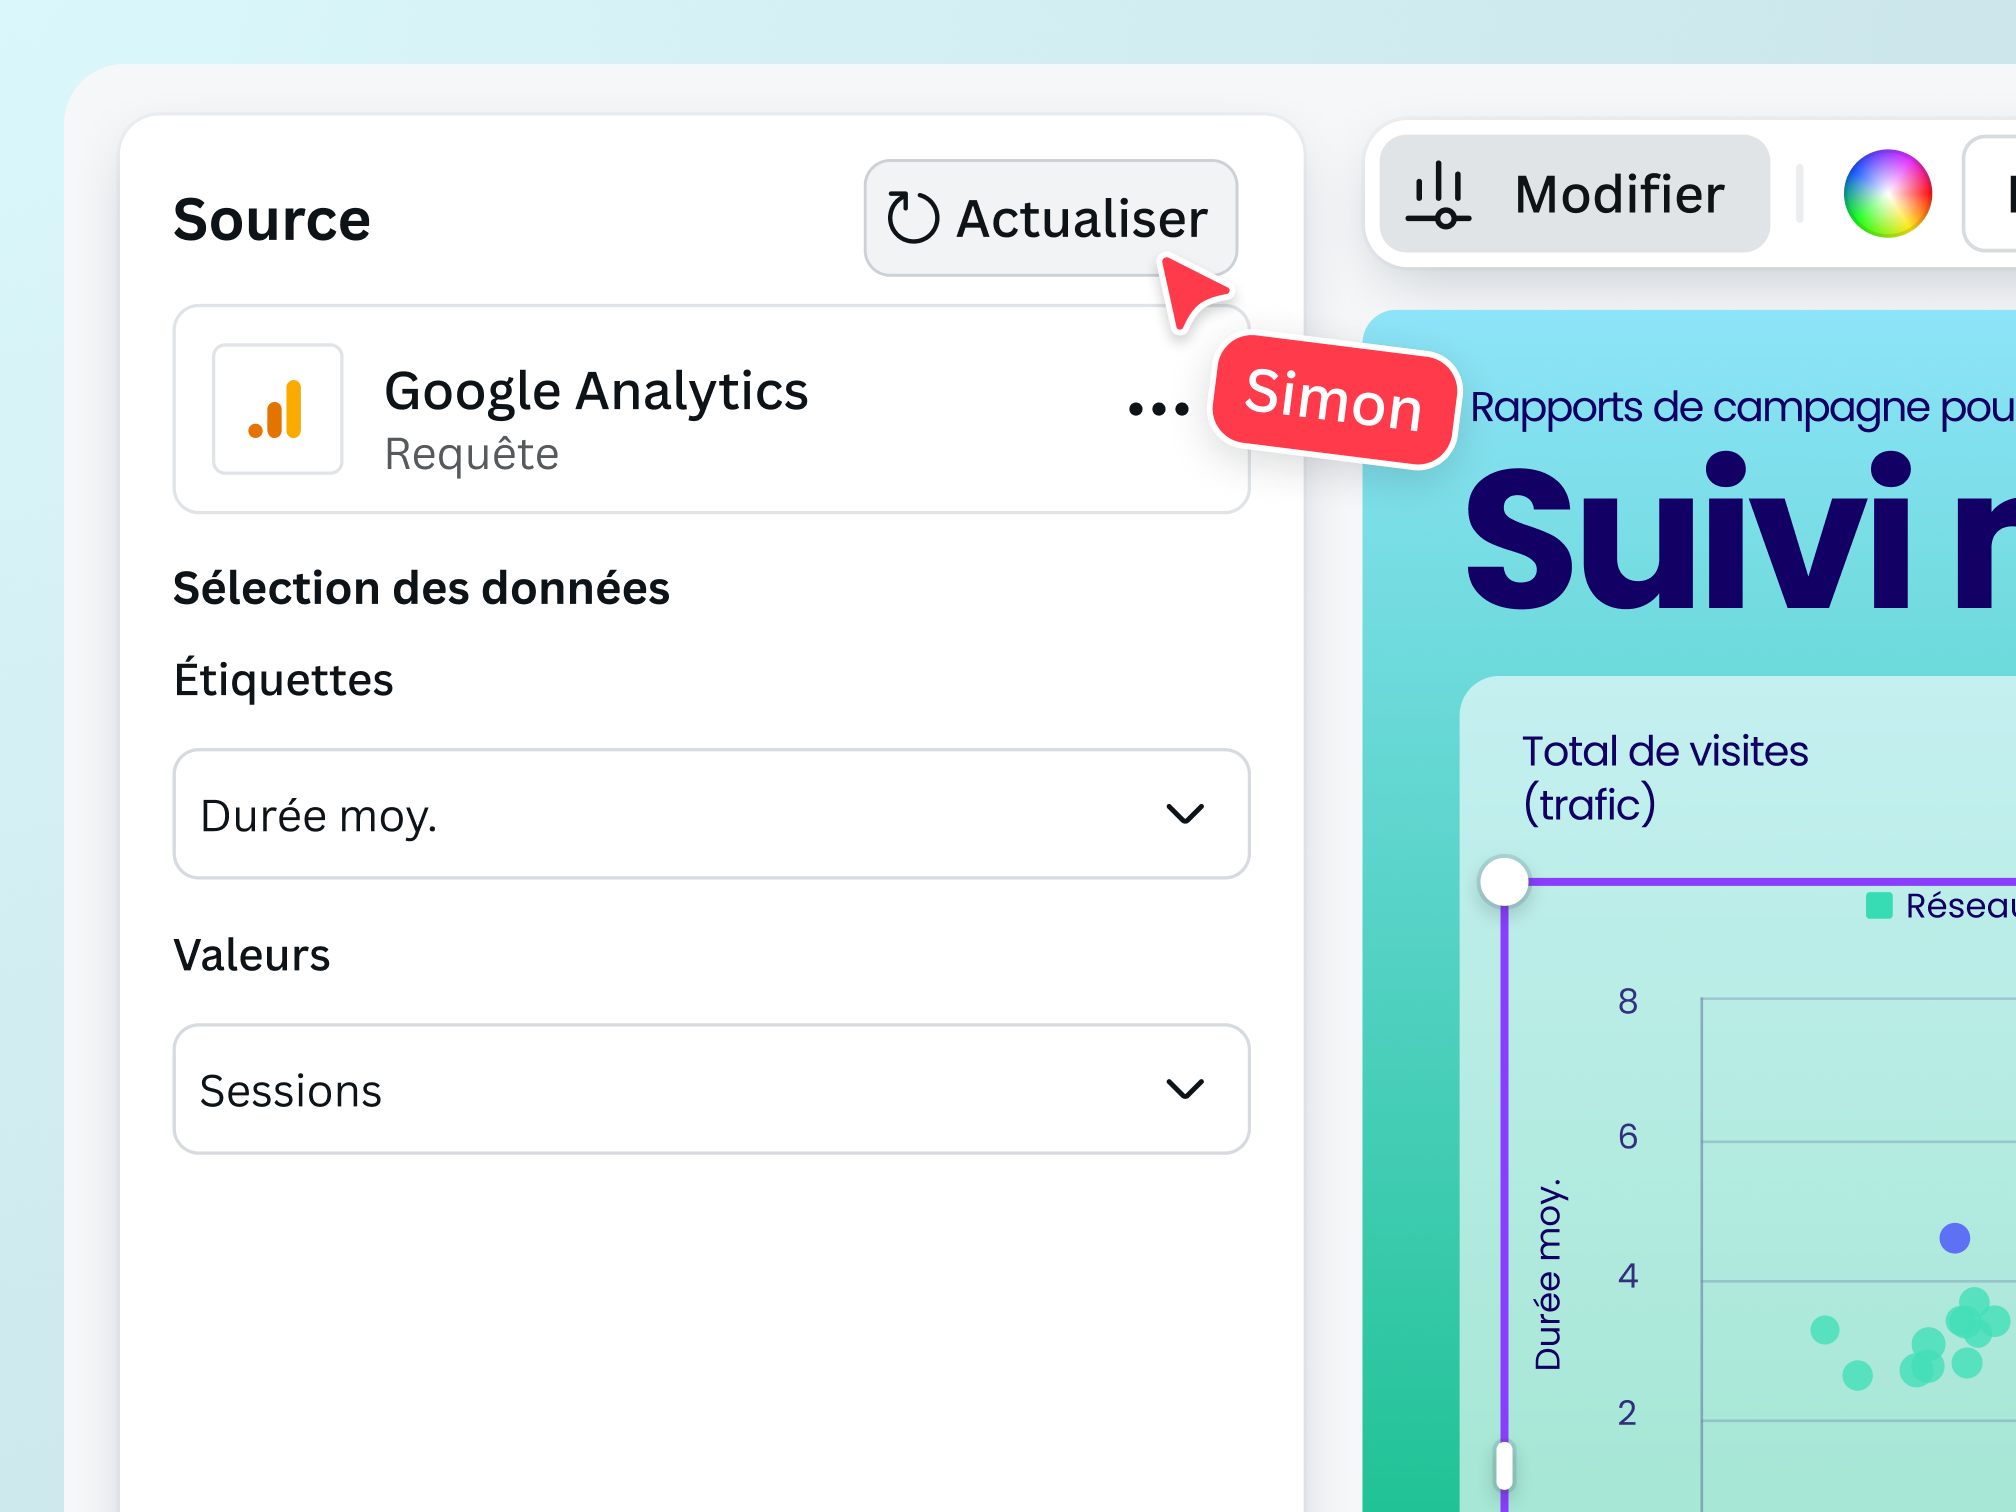Select the Rapports de campagne subtitle text
The image size is (2016, 1512).
point(1742,408)
